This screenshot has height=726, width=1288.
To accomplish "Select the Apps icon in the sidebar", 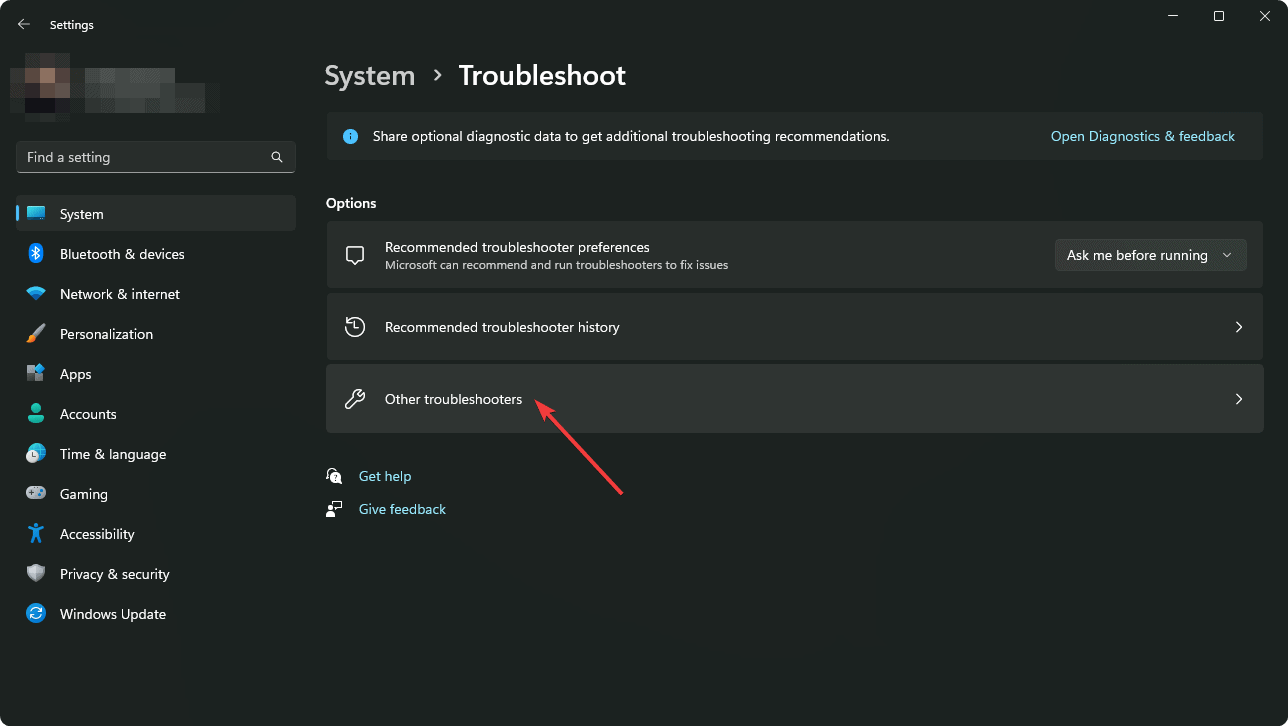I will [76, 374].
